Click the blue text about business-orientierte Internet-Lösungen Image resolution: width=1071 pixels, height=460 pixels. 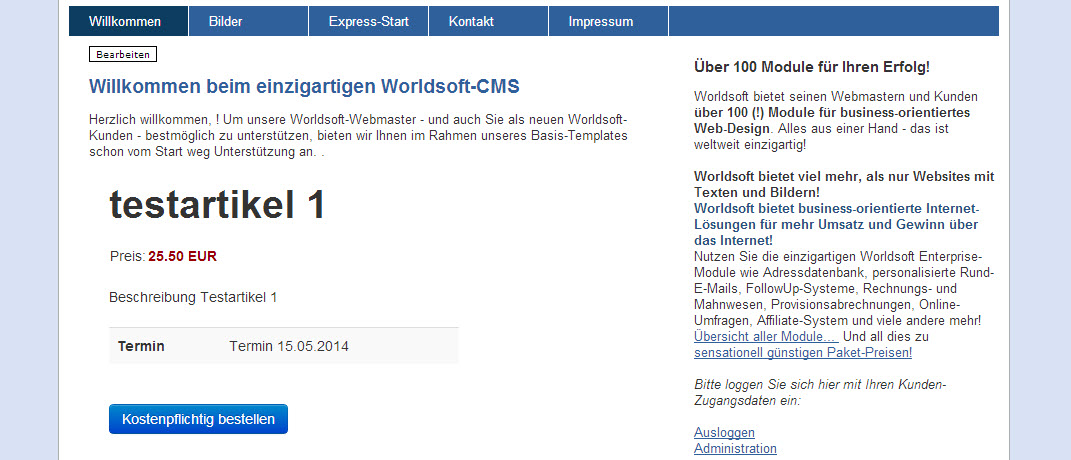coord(837,224)
